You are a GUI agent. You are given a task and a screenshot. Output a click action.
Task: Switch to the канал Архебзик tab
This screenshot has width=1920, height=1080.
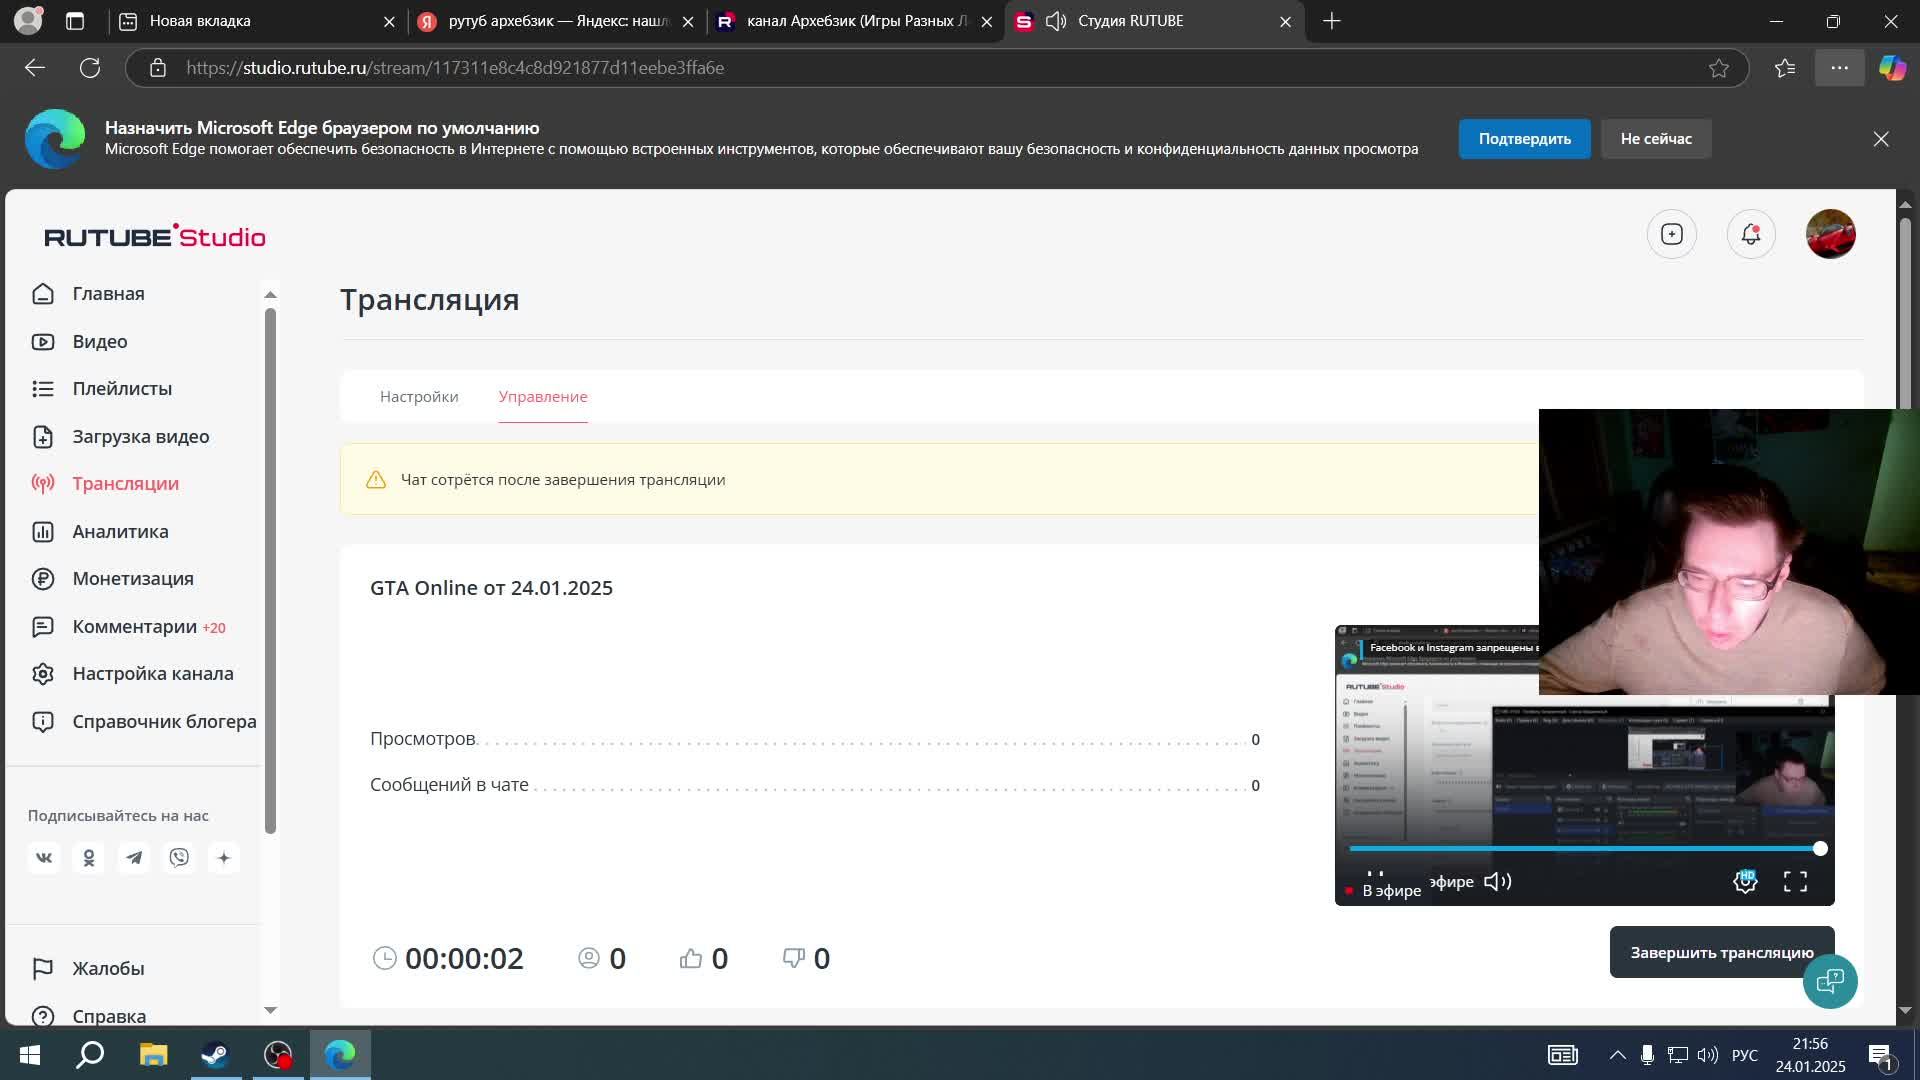click(x=855, y=21)
